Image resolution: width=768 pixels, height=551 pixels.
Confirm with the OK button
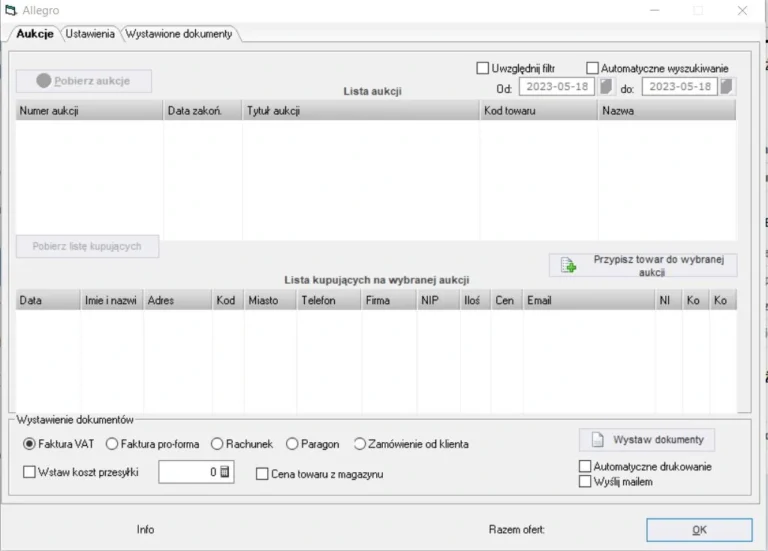pyautogui.click(x=699, y=530)
